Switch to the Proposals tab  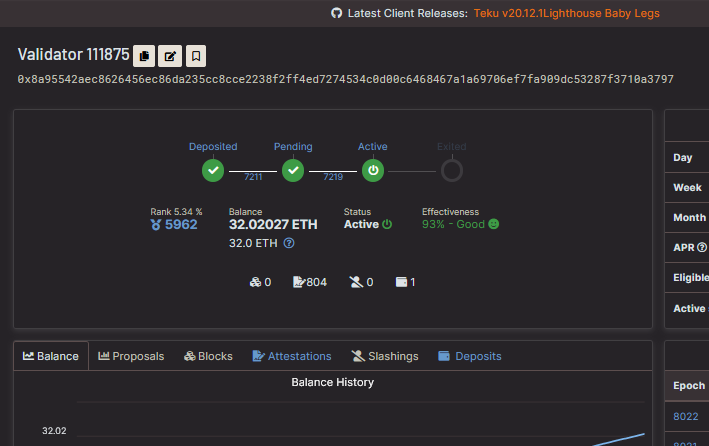click(x=131, y=356)
